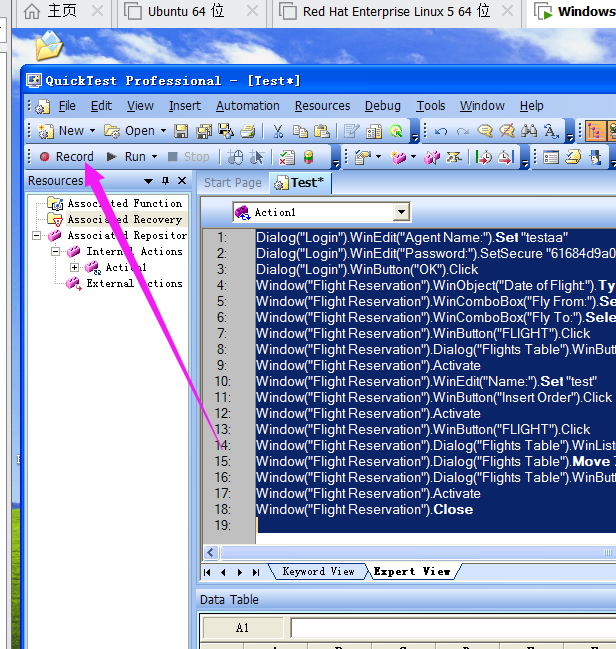Open the Tools menu
616x649 pixels.
(431, 106)
